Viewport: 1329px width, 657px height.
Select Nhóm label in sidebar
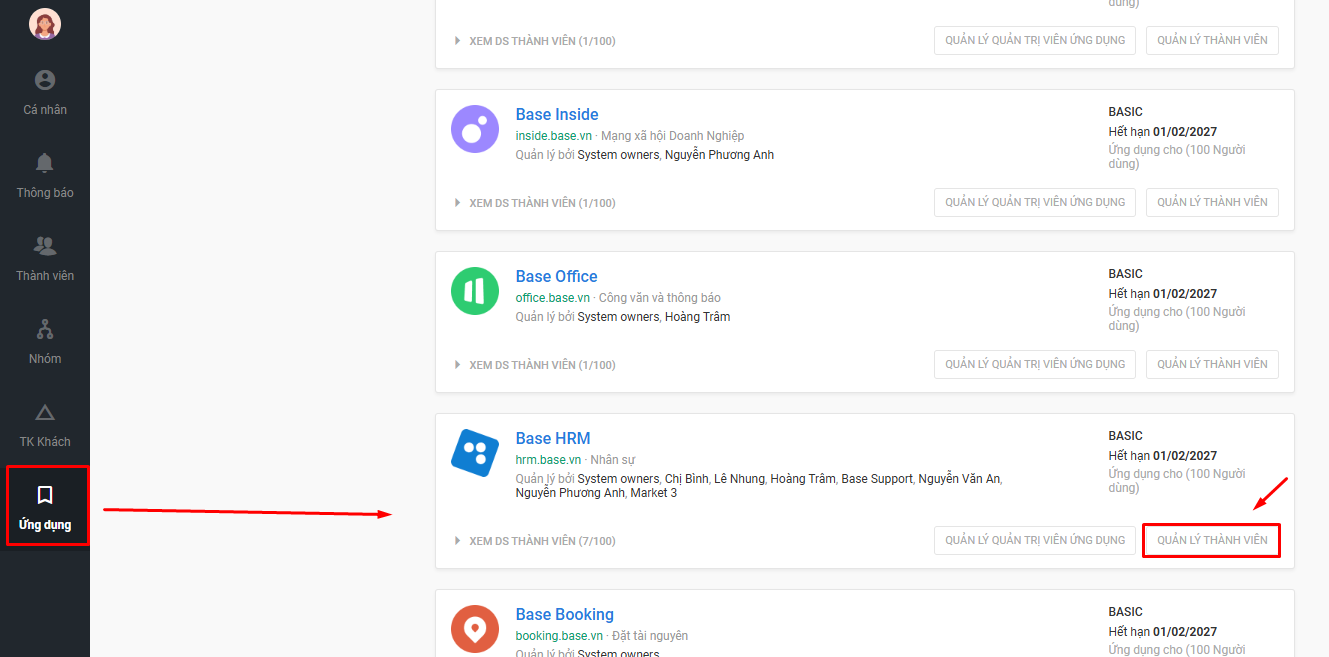pos(45,359)
